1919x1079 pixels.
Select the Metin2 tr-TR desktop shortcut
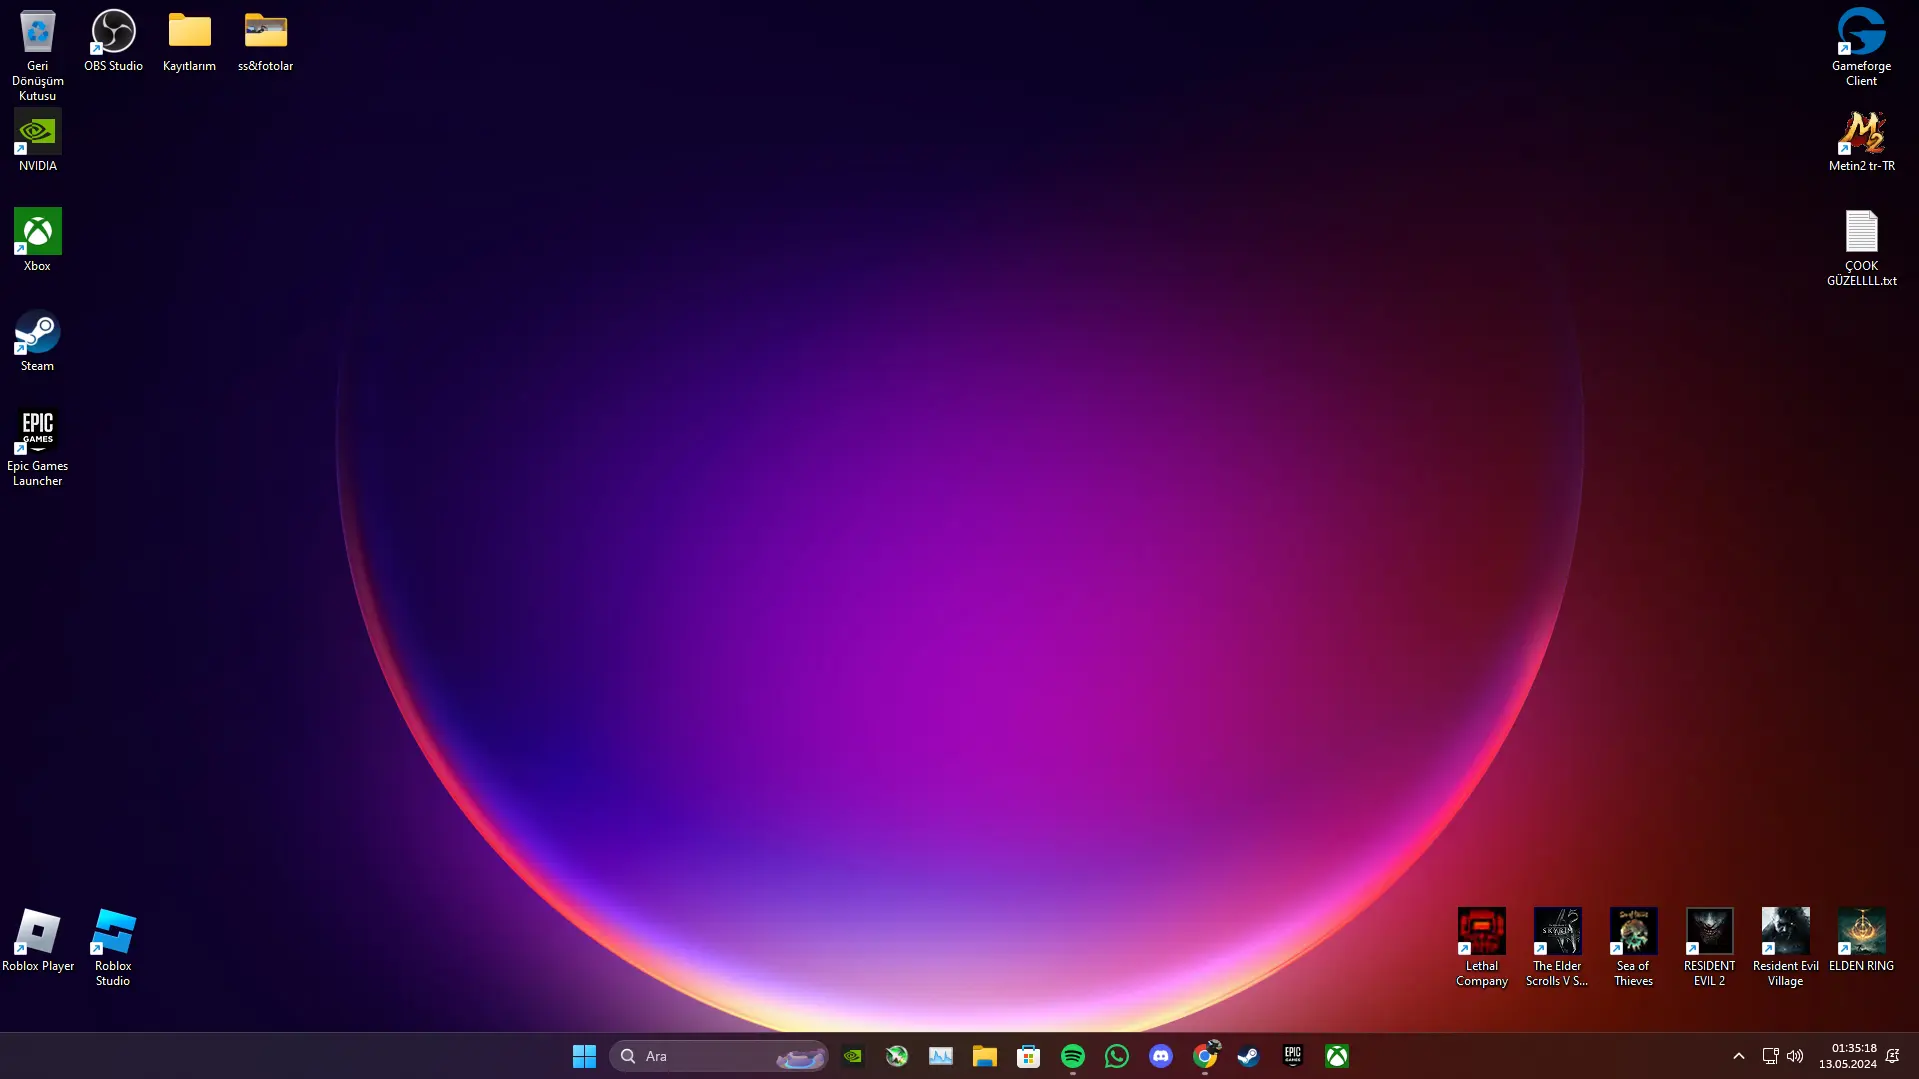(1861, 140)
